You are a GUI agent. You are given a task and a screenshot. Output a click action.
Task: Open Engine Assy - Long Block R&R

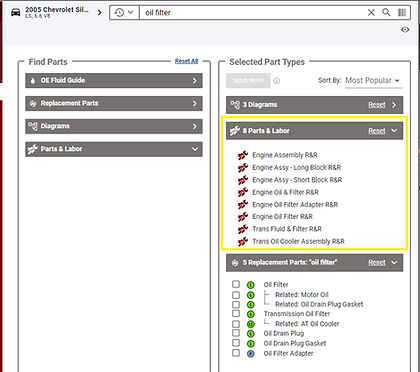tap(297, 168)
